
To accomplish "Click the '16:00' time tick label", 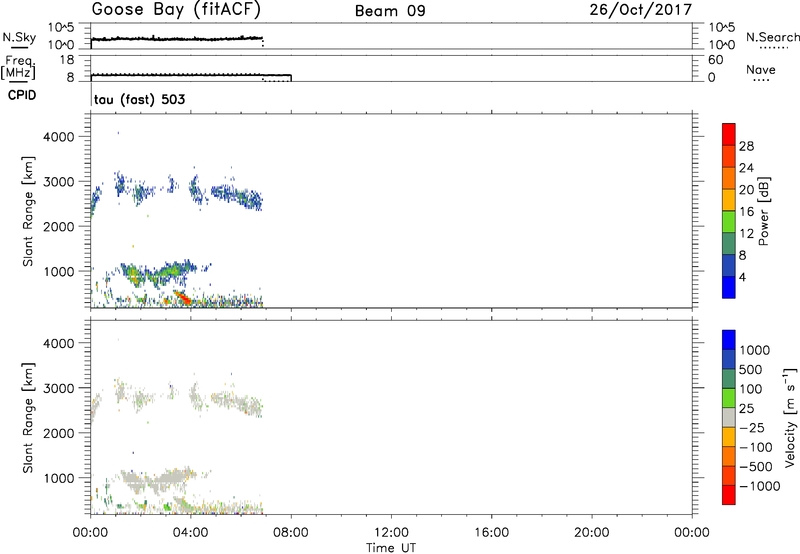I will [x=491, y=533].
